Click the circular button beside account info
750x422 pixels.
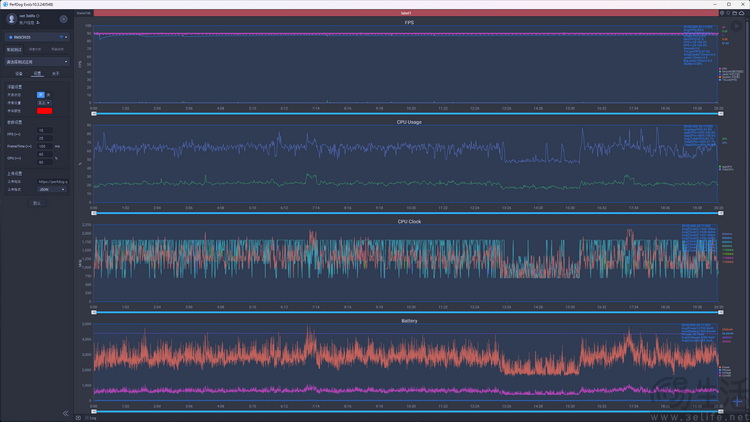[x=64, y=19]
